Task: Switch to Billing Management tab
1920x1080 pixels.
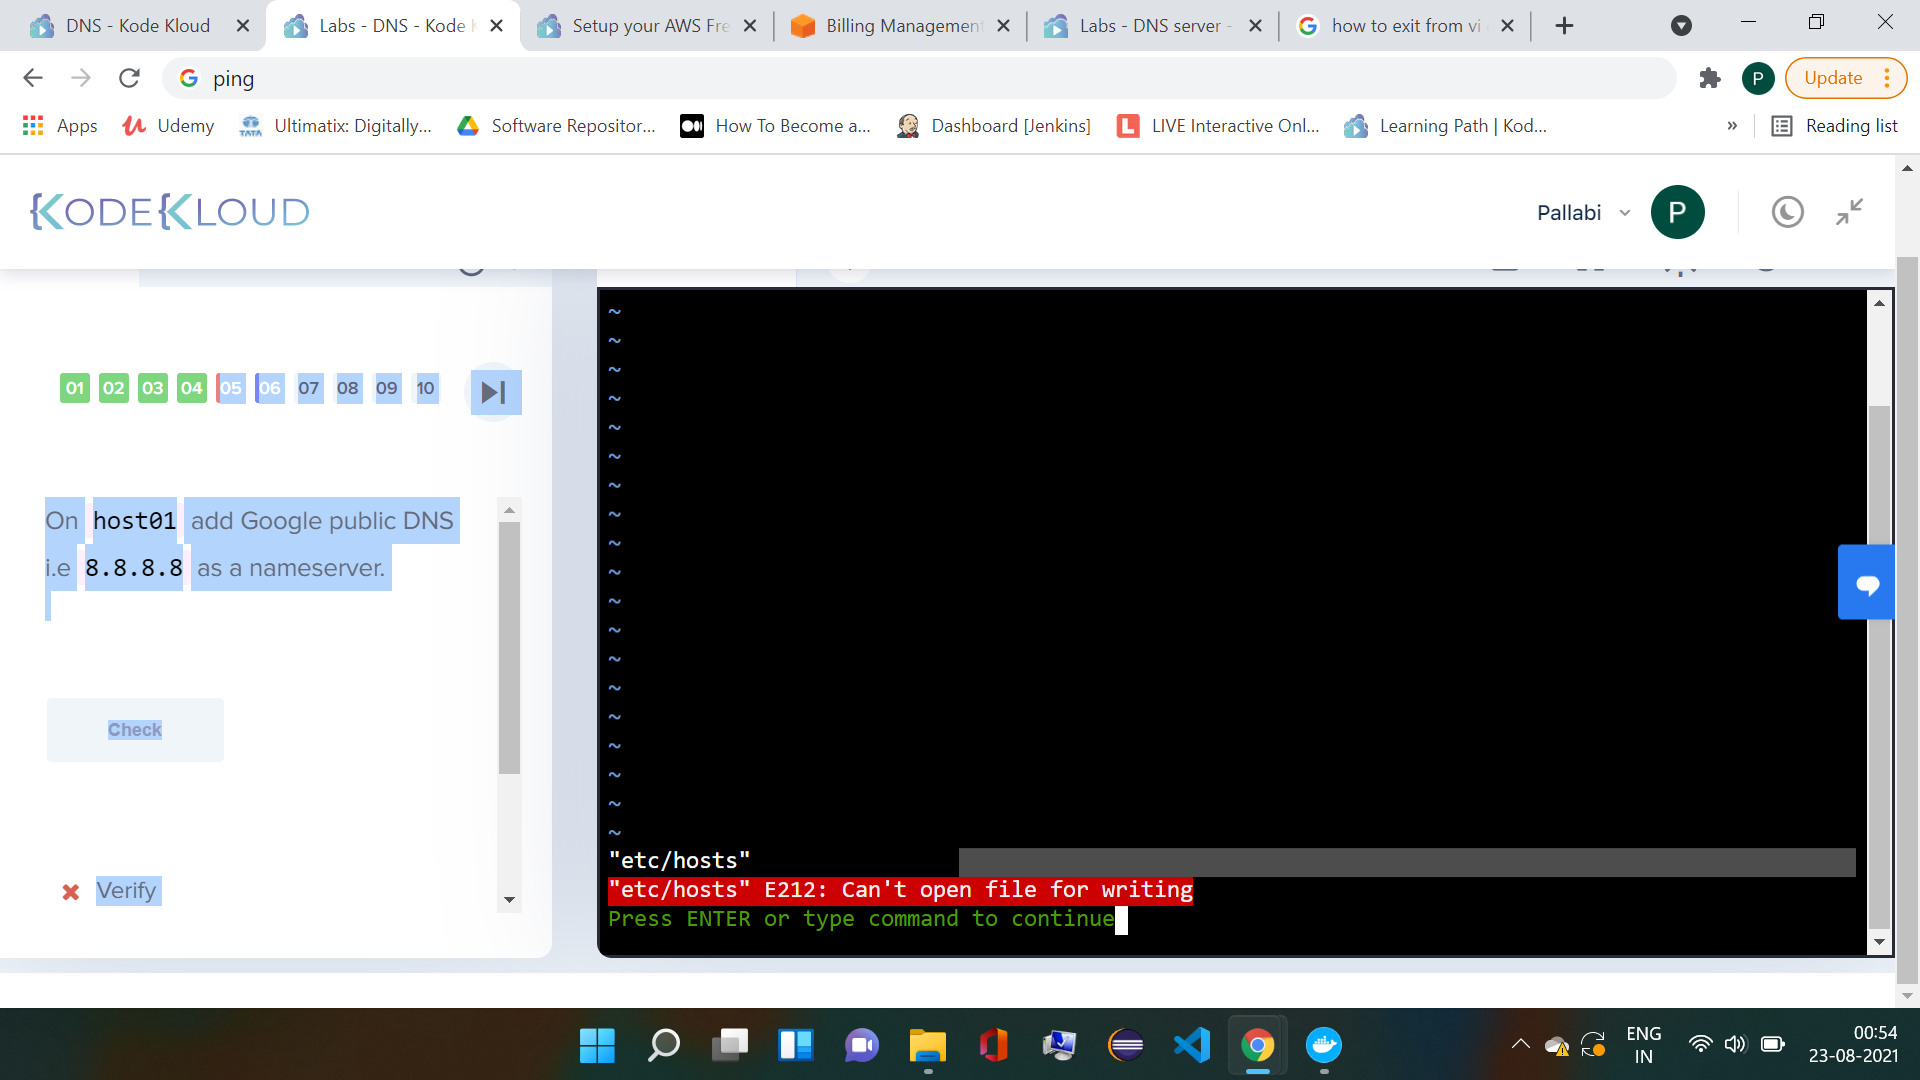Action: (900, 26)
